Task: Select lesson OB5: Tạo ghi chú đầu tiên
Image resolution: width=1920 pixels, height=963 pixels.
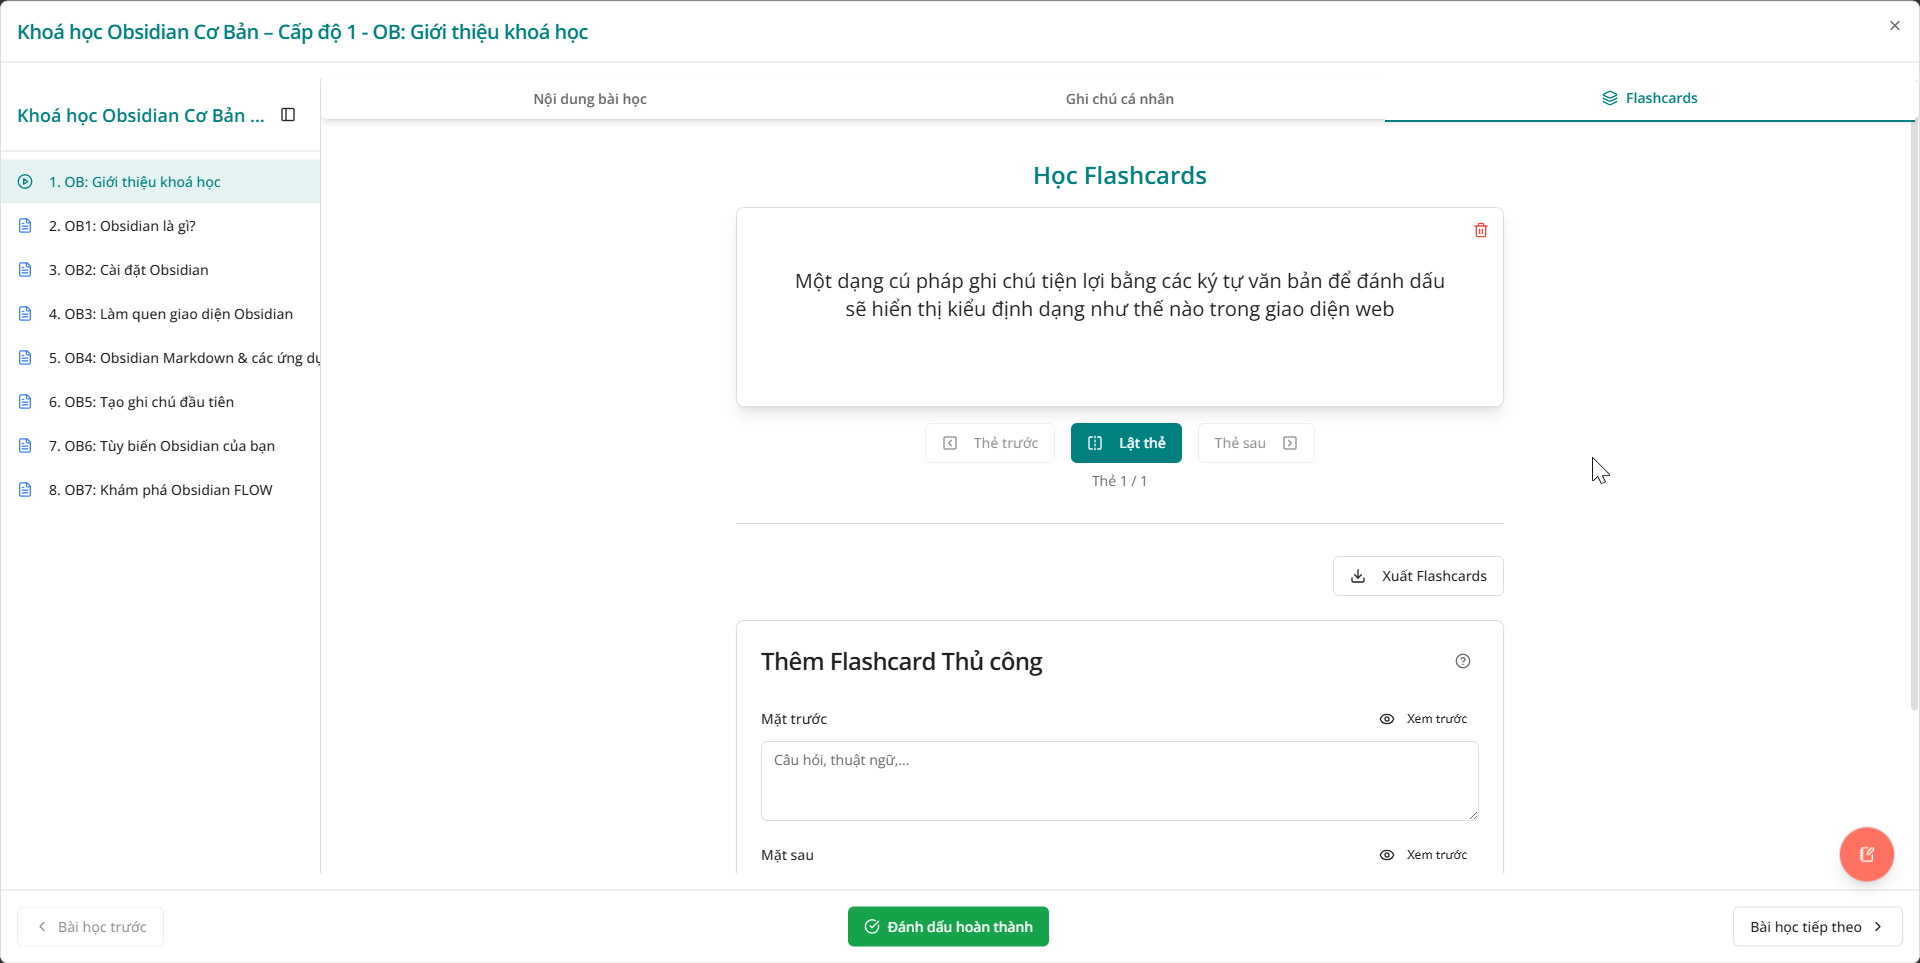Action: tap(141, 401)
